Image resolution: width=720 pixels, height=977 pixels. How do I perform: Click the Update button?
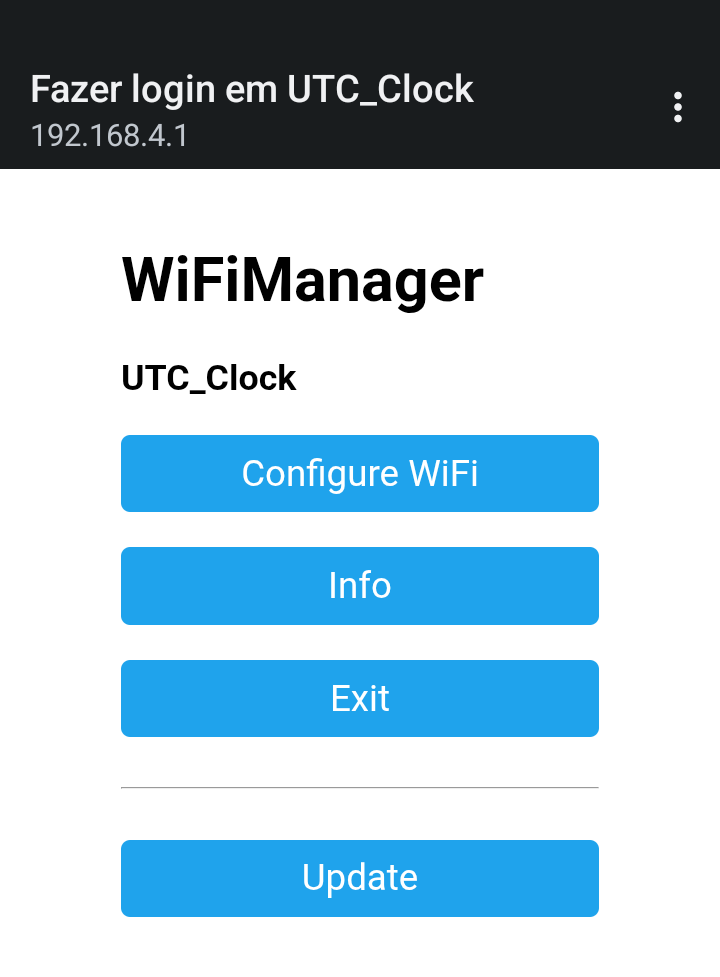point(360,878)
